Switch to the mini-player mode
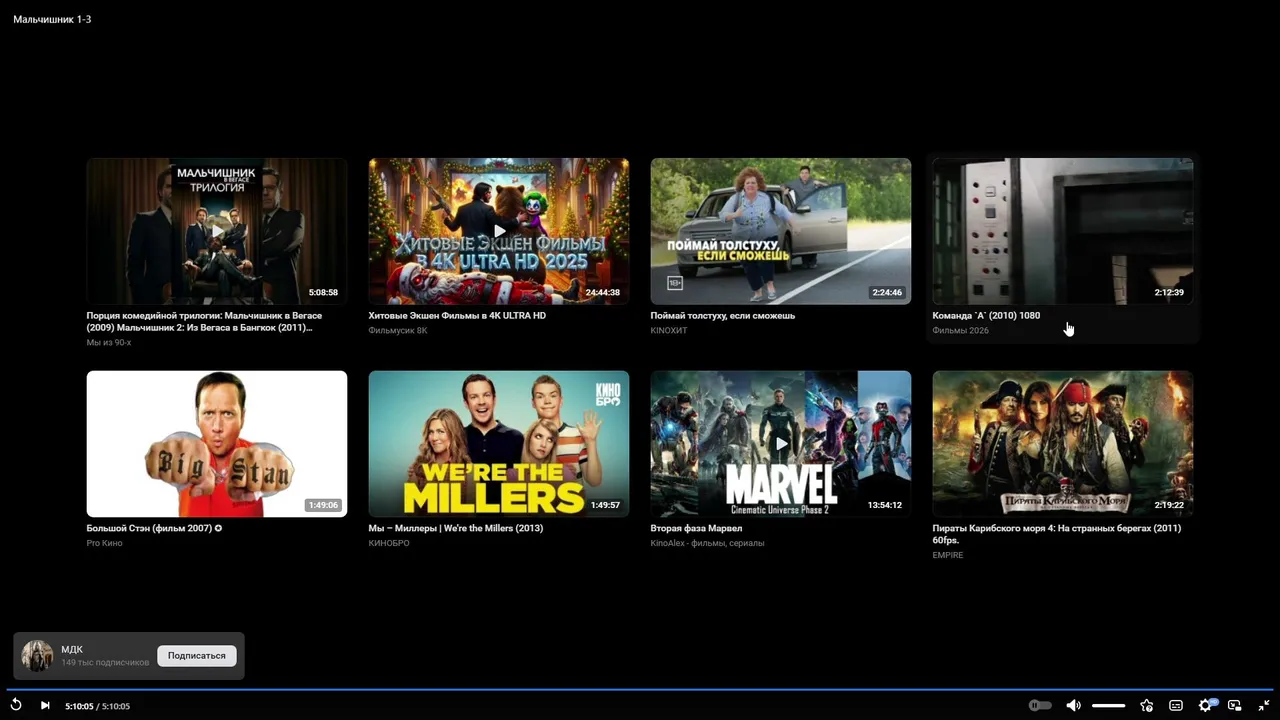Screen dimensions: 1280x720 coord(1235,705)
